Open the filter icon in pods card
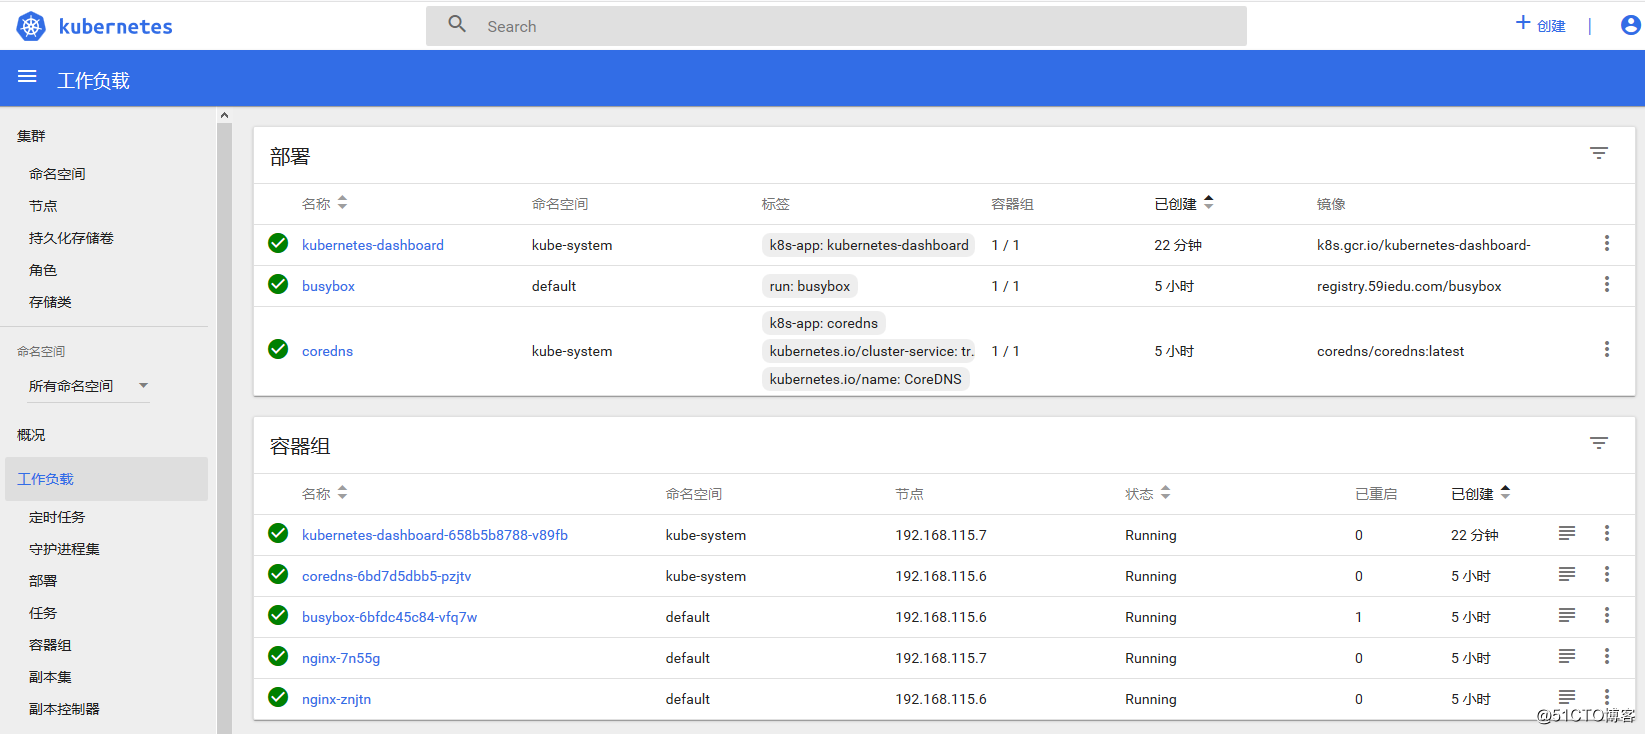Screen dimensions: 1645x734 point(1599,443)
